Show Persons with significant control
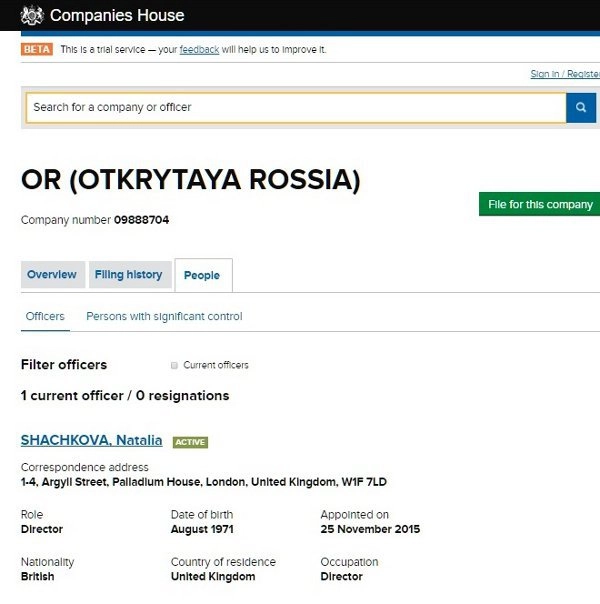This screenshot has width=600, height=604. coord(164,317)
